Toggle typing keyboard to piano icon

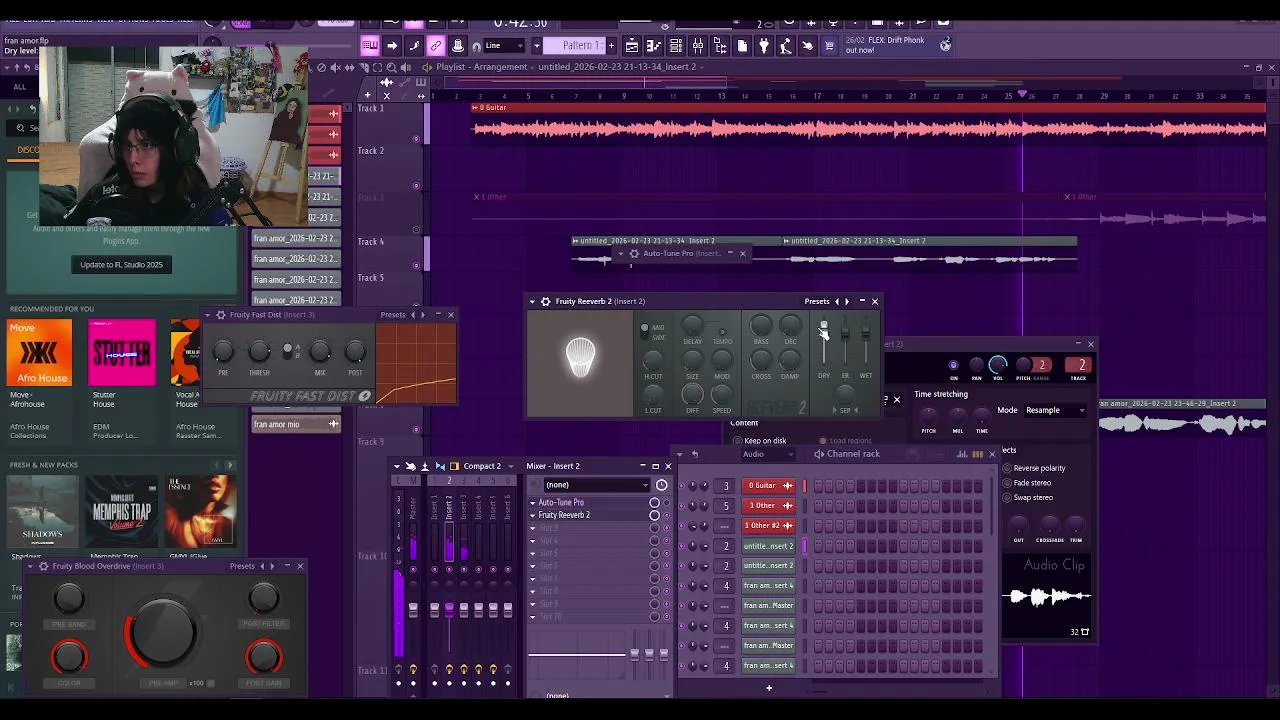pyautogui.click(x=370, y=45)
